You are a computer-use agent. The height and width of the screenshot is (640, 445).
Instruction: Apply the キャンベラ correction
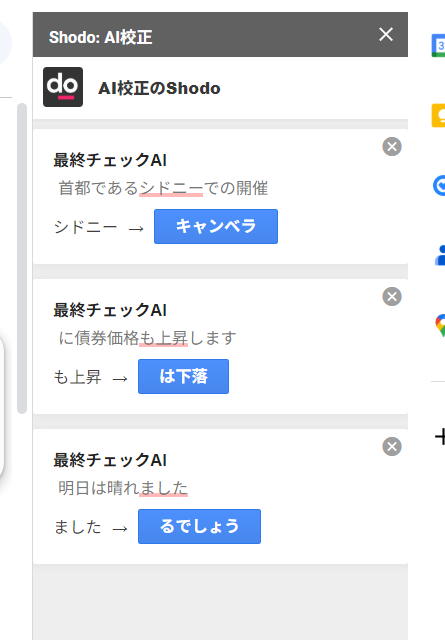pyautogui.click(x=216, y=227)
